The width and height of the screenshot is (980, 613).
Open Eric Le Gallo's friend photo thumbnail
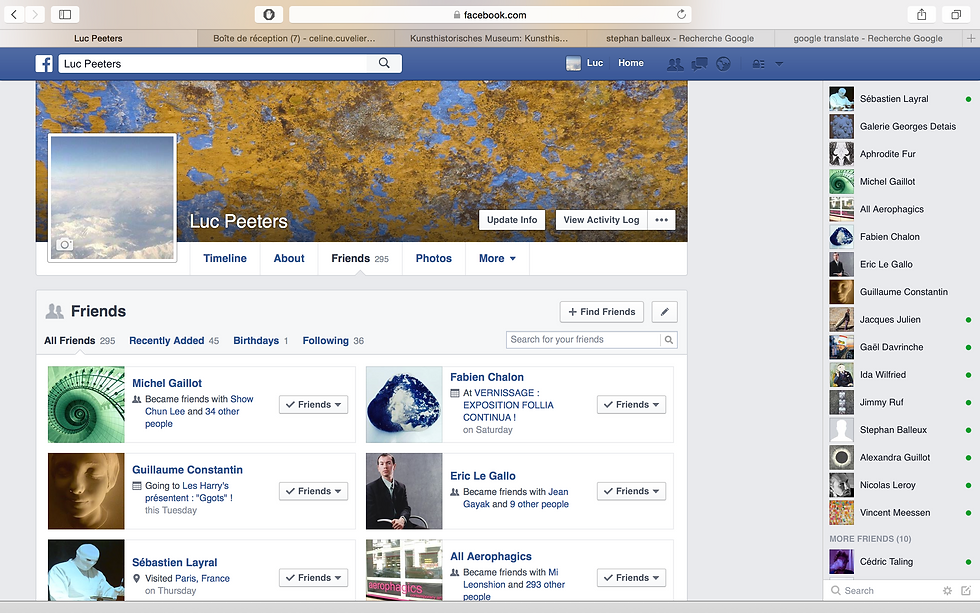404,491
